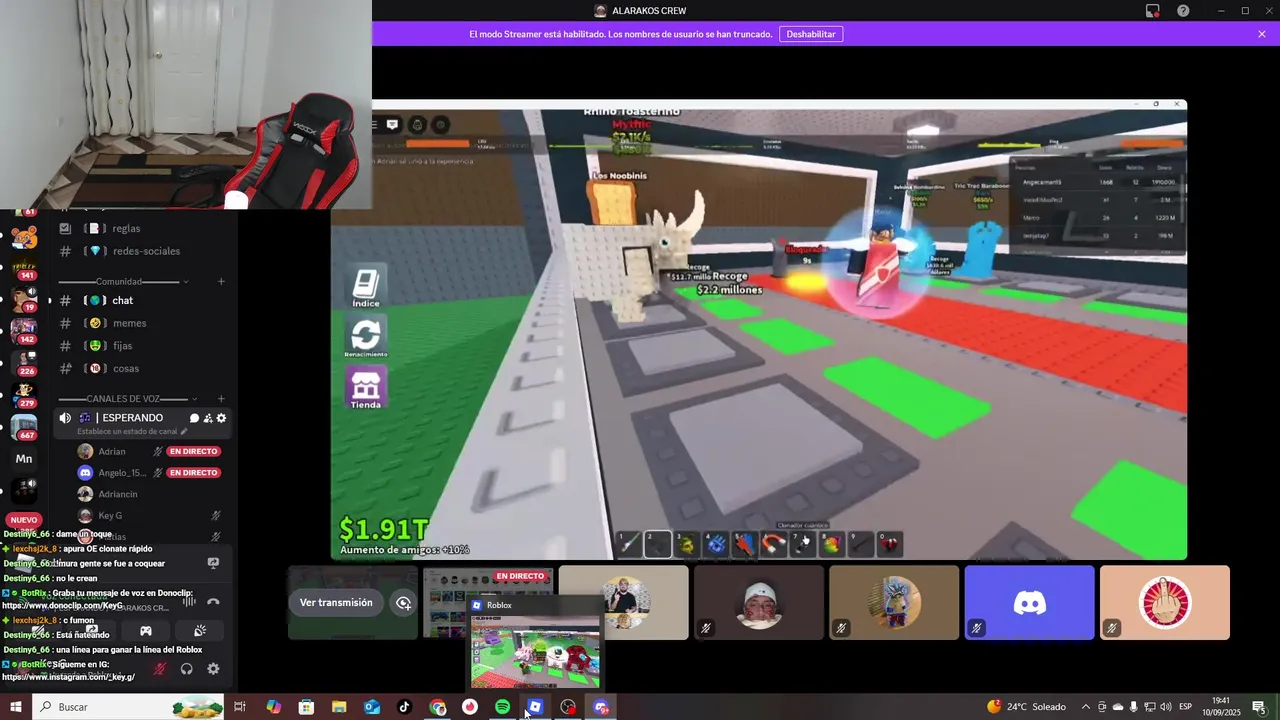Jump to NUEVO unread servers indicator
1280x720 pixels.
pyautogui.click(x=24, y=520)
